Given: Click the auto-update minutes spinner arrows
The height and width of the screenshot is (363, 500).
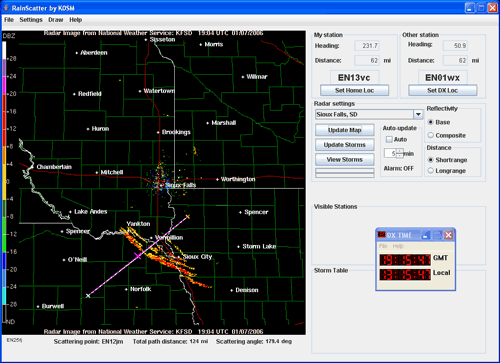Looking at the screenshot, I should pyautogui.click(x=400, y=153).
